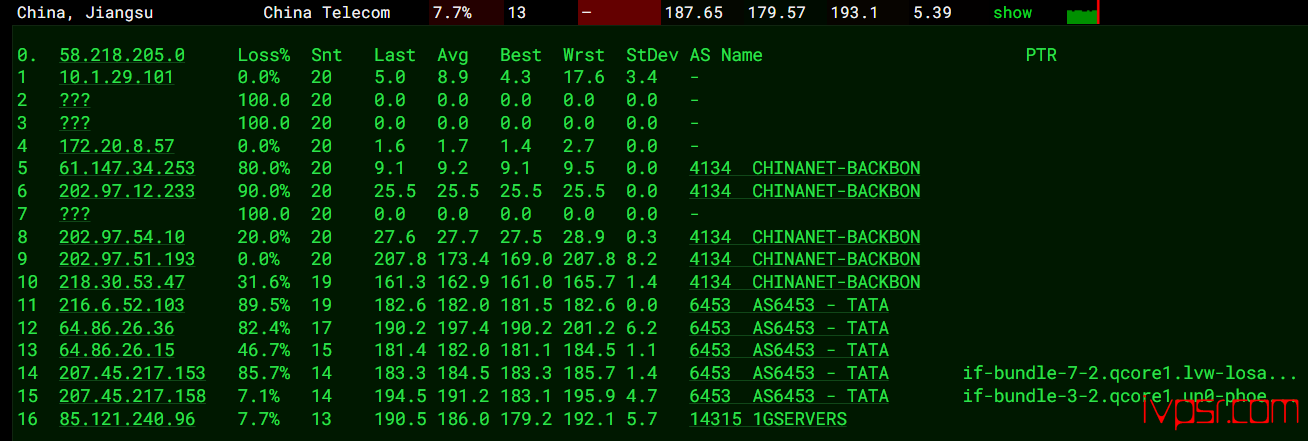Viewport: 1308px width, 441px height.
Task: Select the unknown ??? address at hop 2
Action: 75,100
